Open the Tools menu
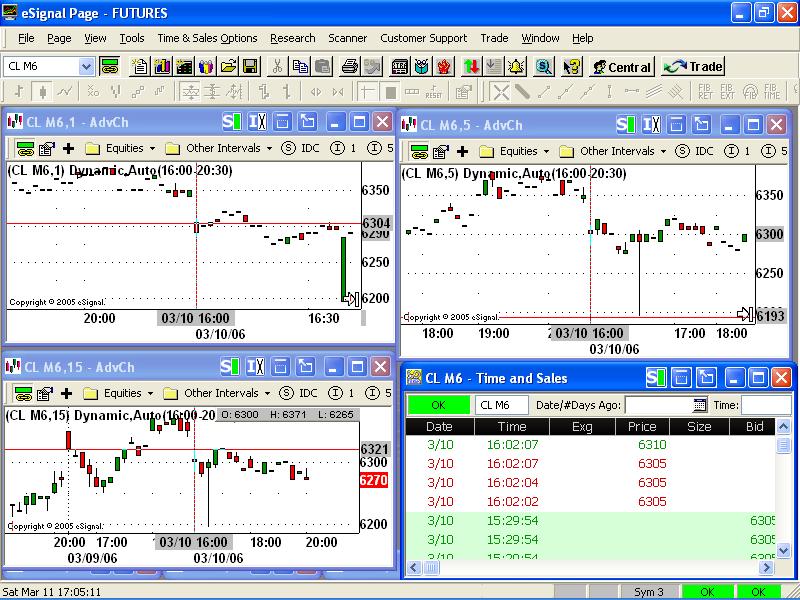Image resolution: width=800 pixels, height=600 pixels. tap(132, 38)
